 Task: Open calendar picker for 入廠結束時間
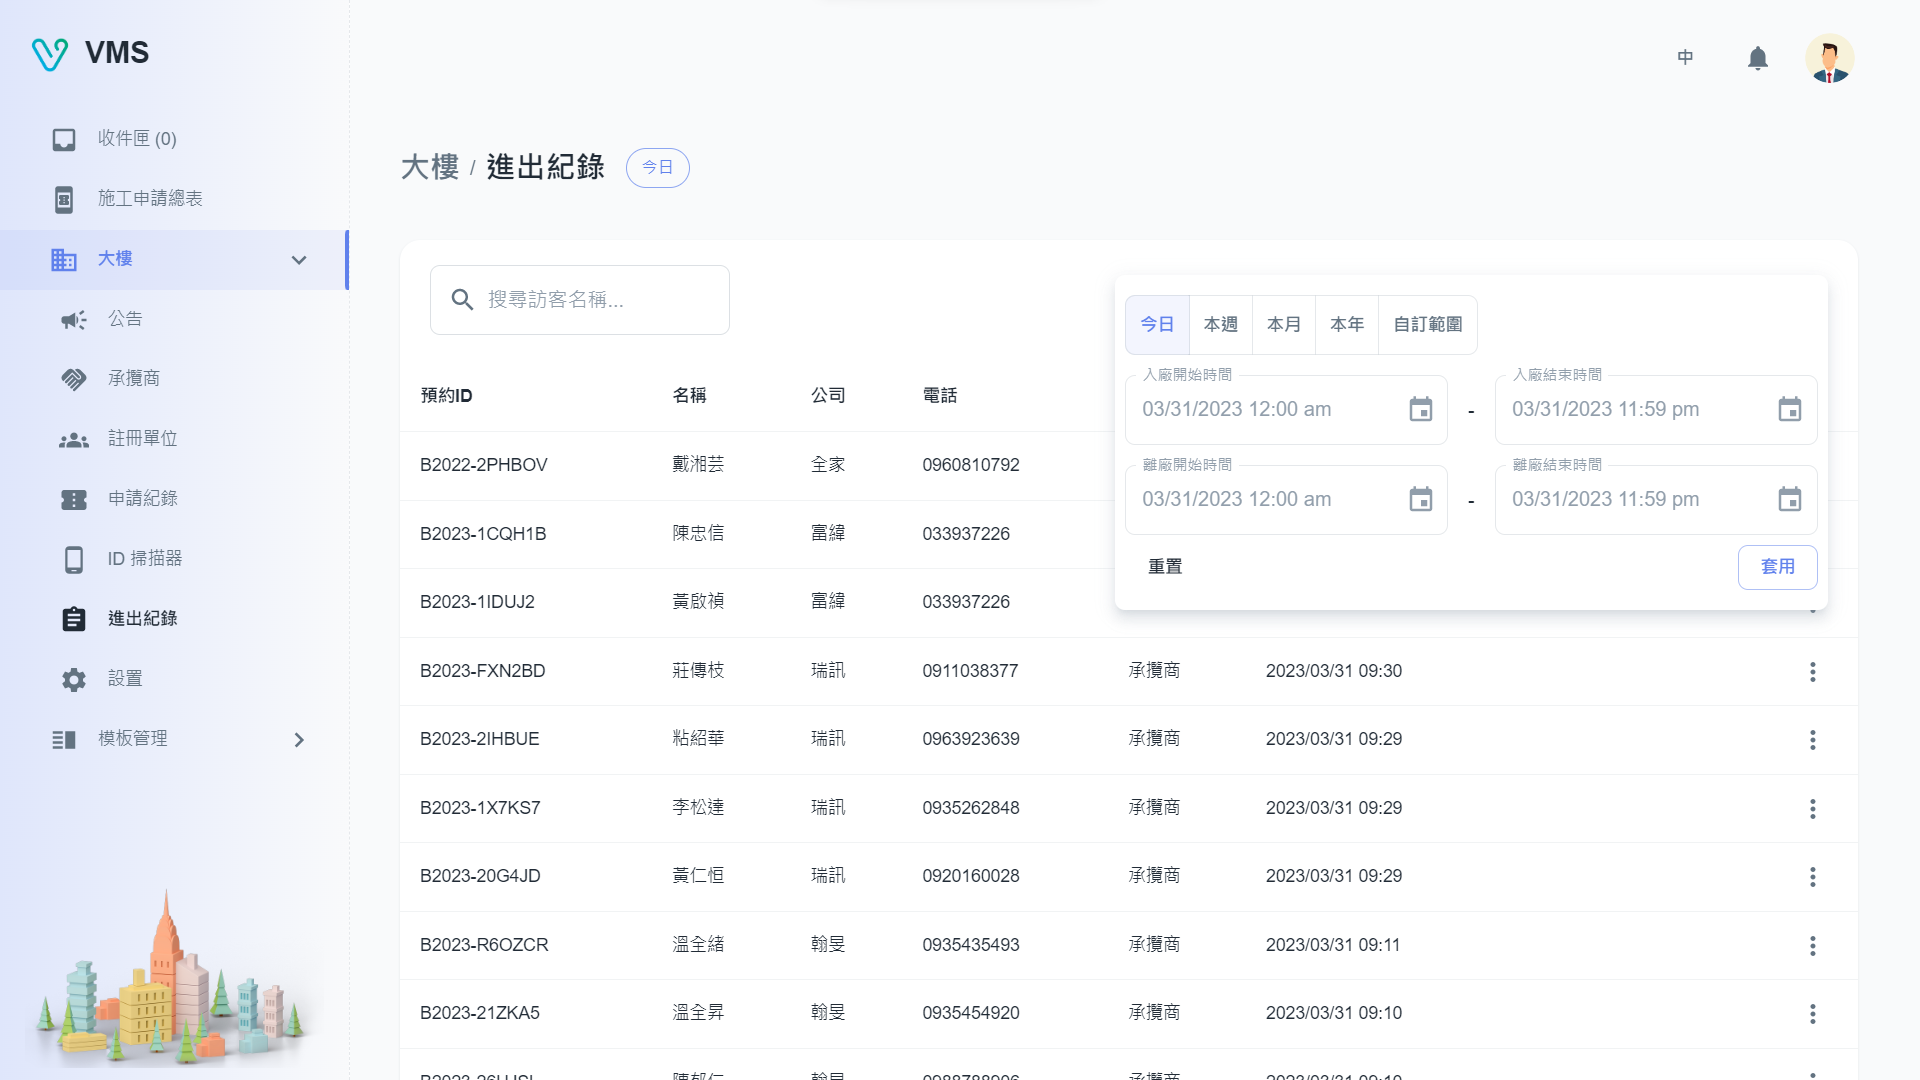[x=1789, y=410]
